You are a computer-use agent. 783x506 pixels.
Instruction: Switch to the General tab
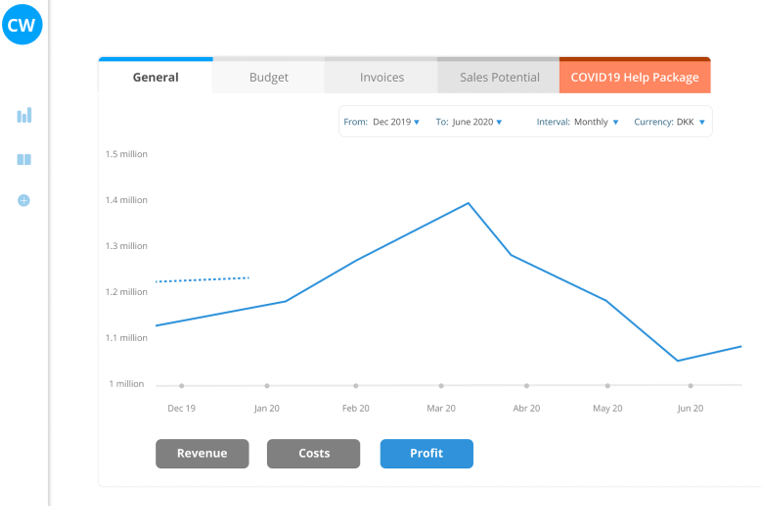[x=155, y=77]
